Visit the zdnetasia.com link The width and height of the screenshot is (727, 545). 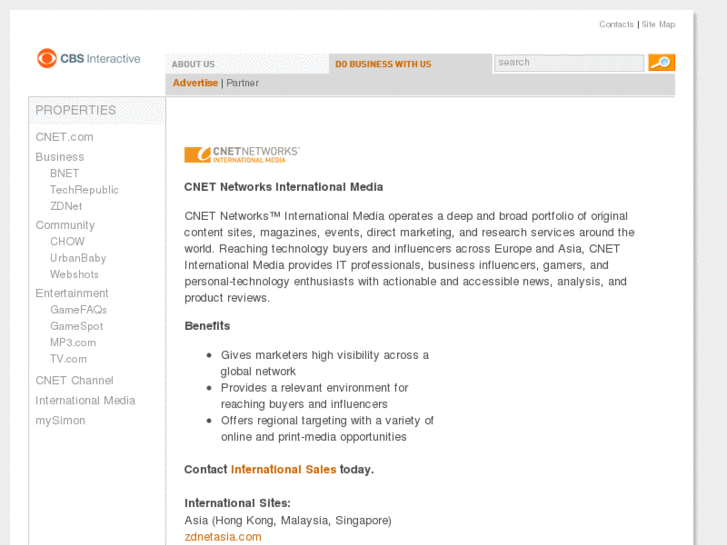pyautogui.click(x=223, y=537)
